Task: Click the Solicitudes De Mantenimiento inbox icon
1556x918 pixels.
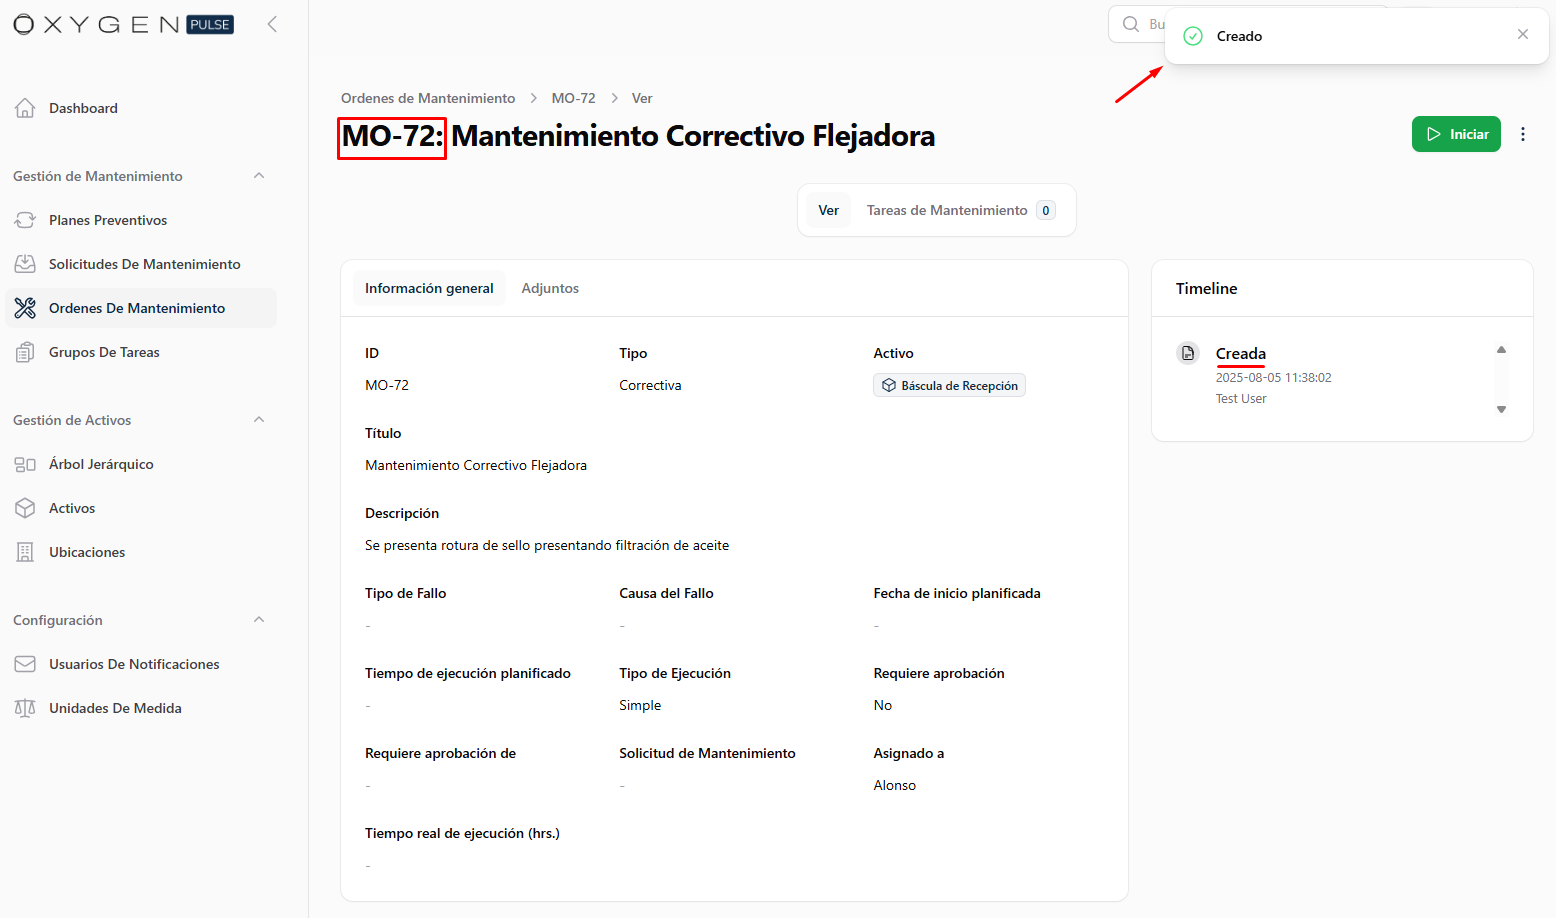Action: coord(25,264)
